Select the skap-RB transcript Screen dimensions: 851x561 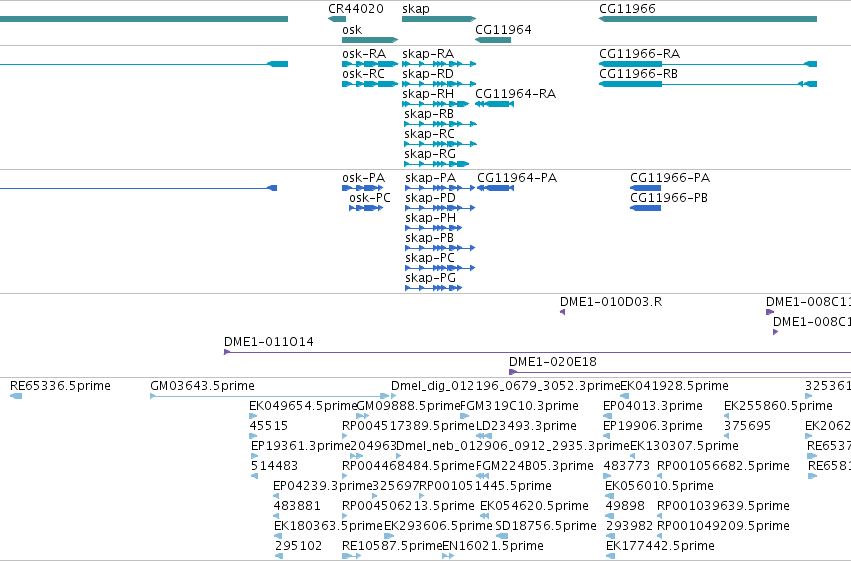[x=440, y=124]
